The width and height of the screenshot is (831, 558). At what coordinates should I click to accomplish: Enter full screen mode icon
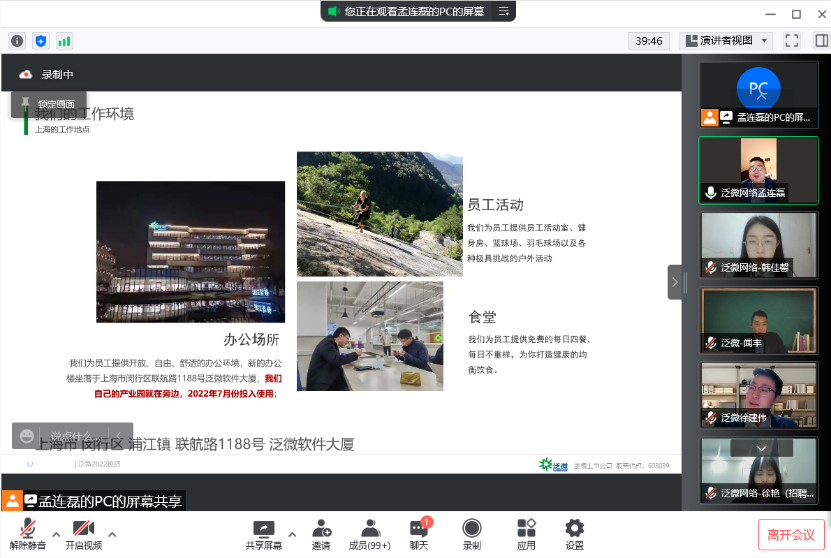792,41
